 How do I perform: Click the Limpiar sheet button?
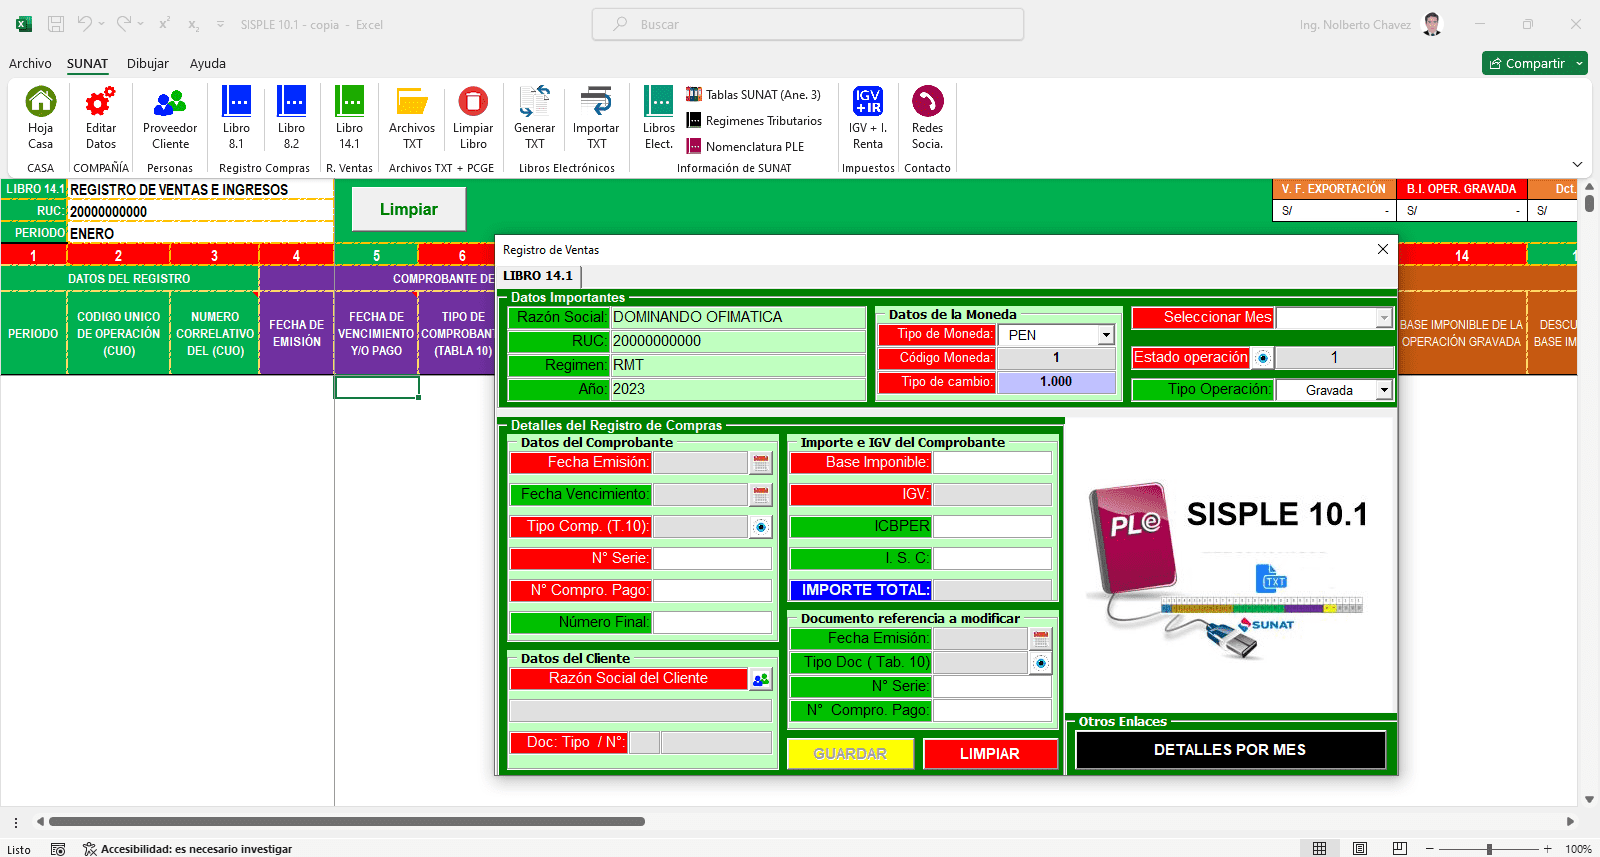pos(409,209)
